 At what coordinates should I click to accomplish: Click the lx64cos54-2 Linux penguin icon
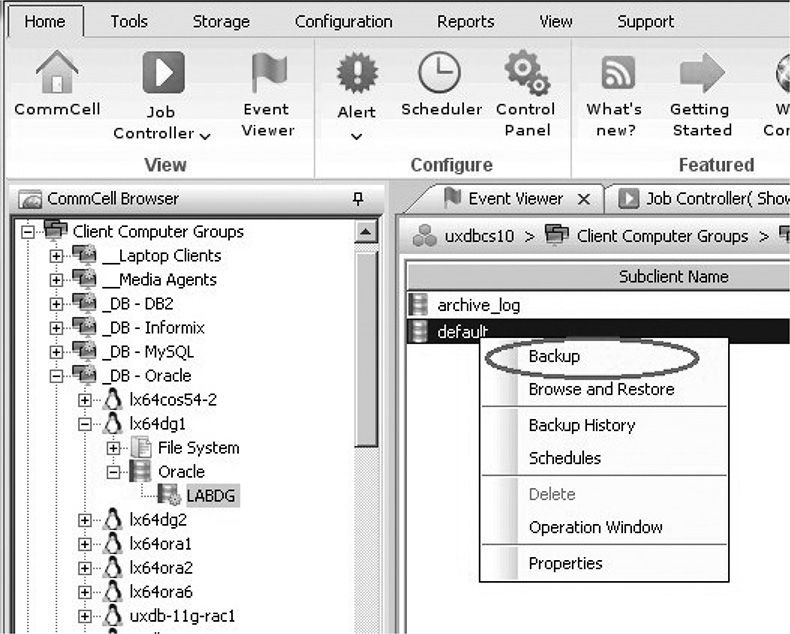coord(113,400)
